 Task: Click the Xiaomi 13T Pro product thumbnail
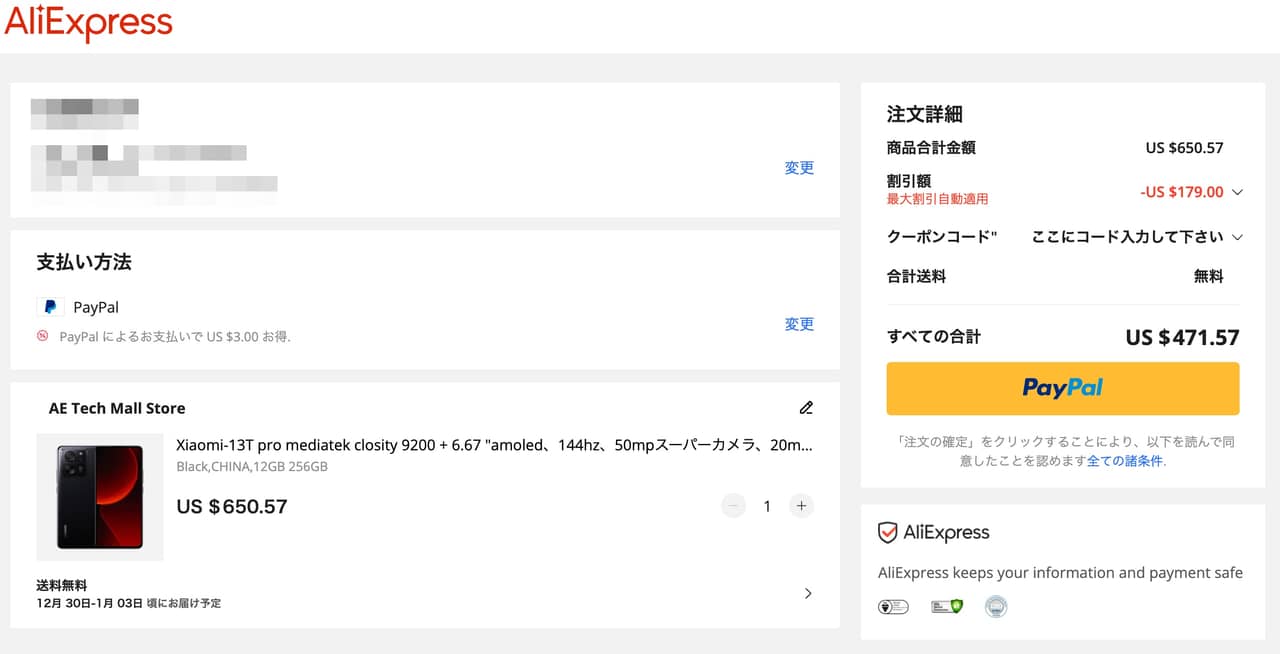(x=100, y=497)
